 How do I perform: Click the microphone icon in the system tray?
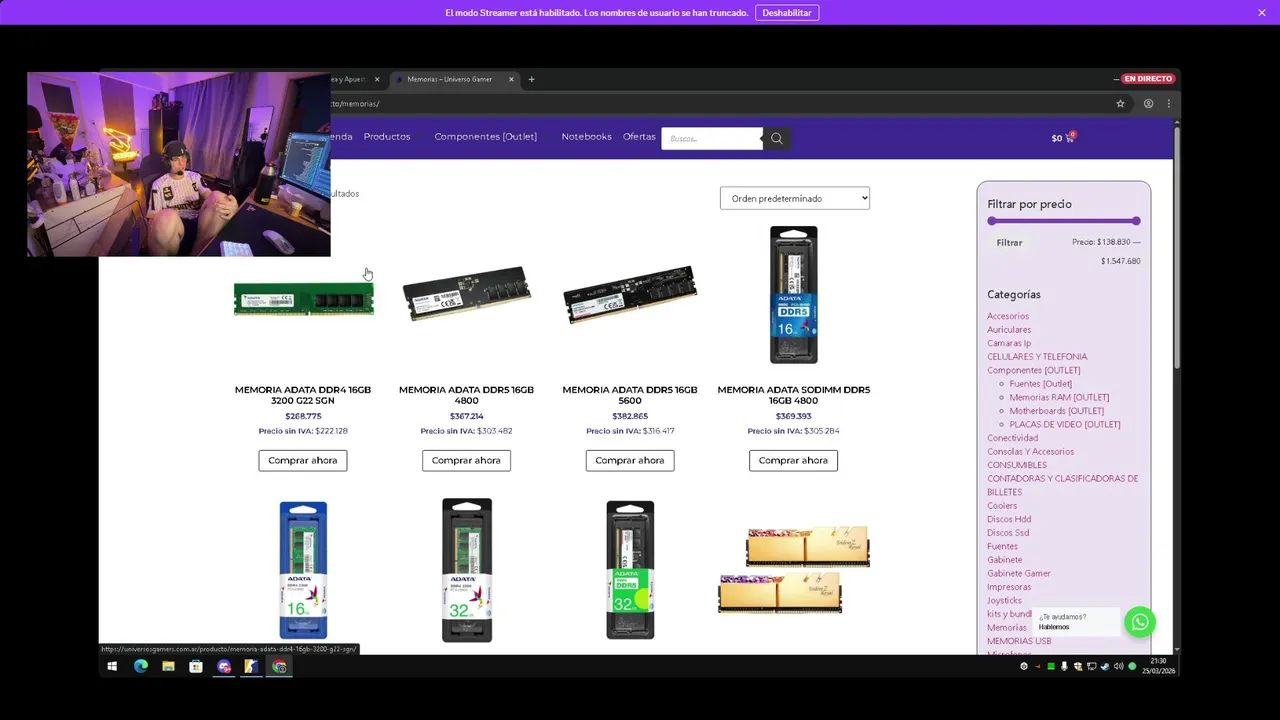pyautogui.click(x=1064, y=666)
